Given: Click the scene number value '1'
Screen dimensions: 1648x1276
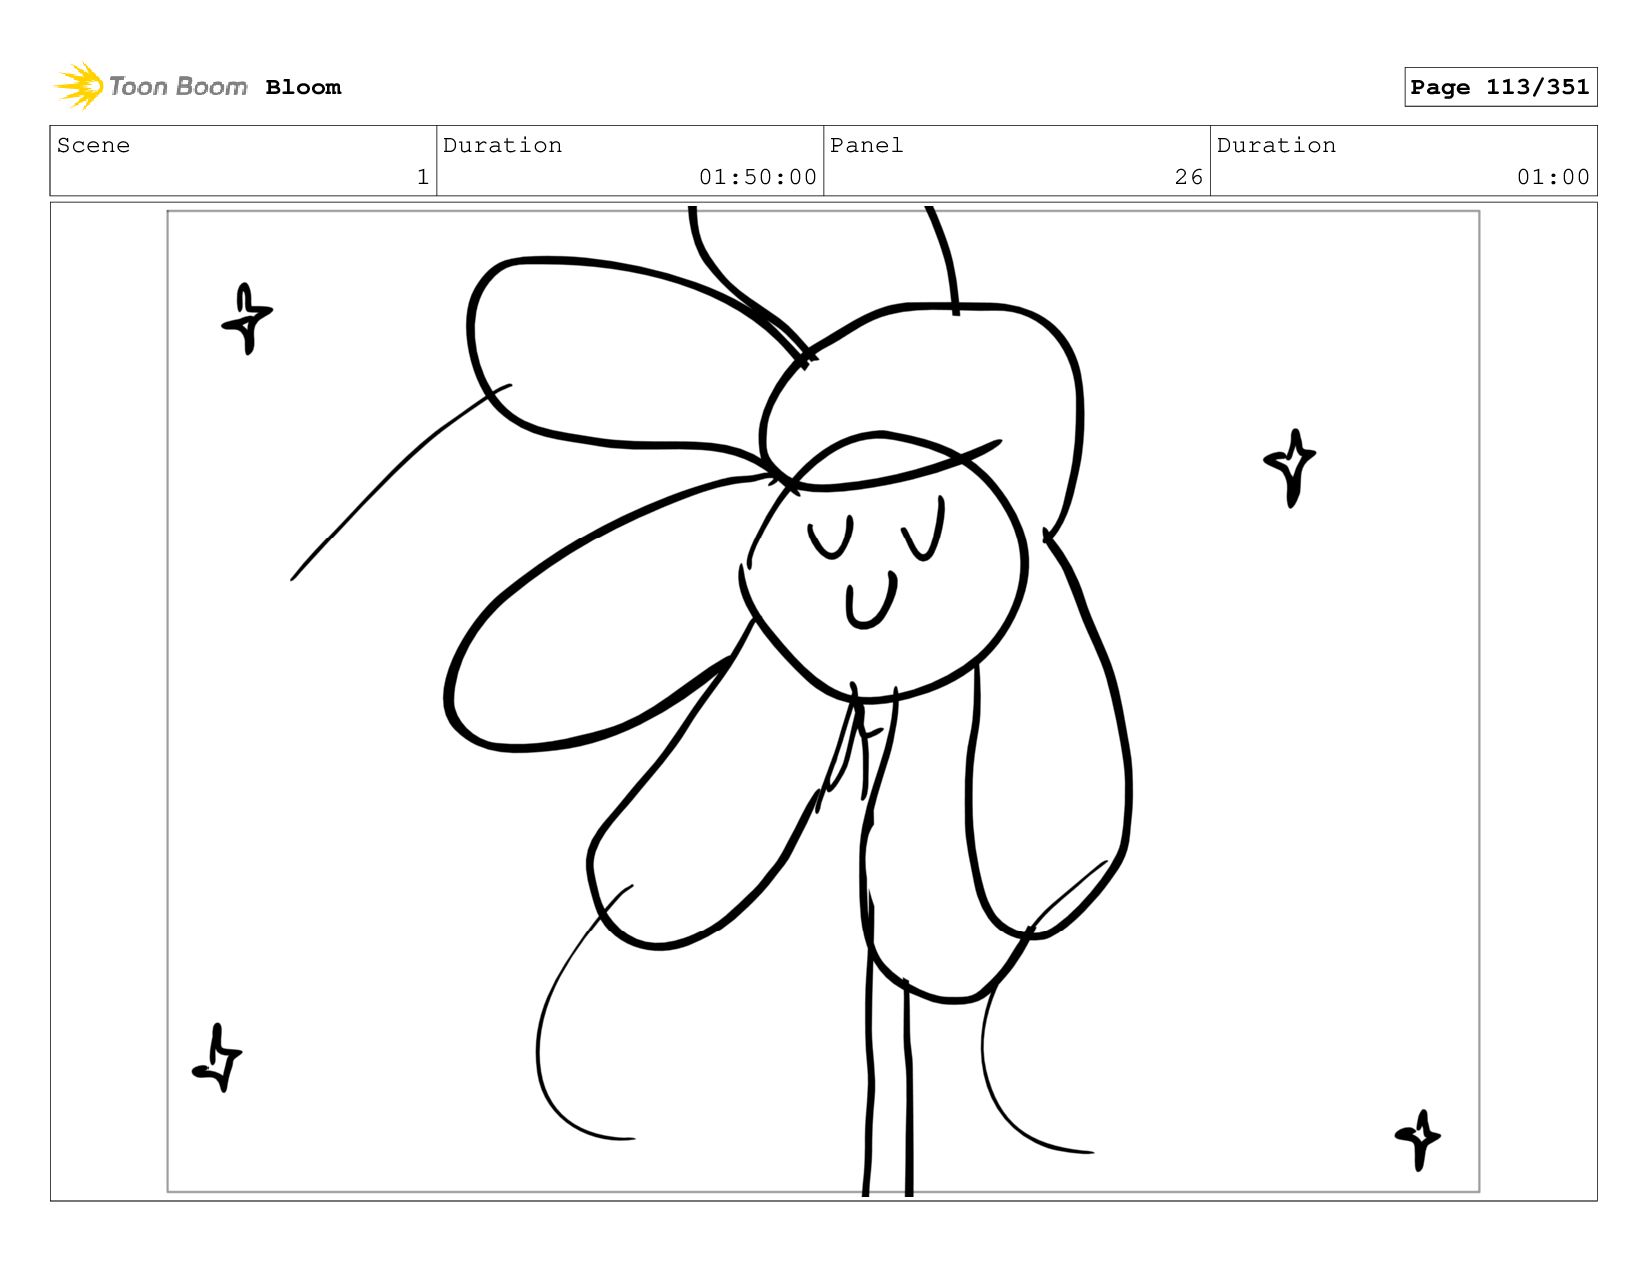Looking at the screenshot, I should click(423, 177).
